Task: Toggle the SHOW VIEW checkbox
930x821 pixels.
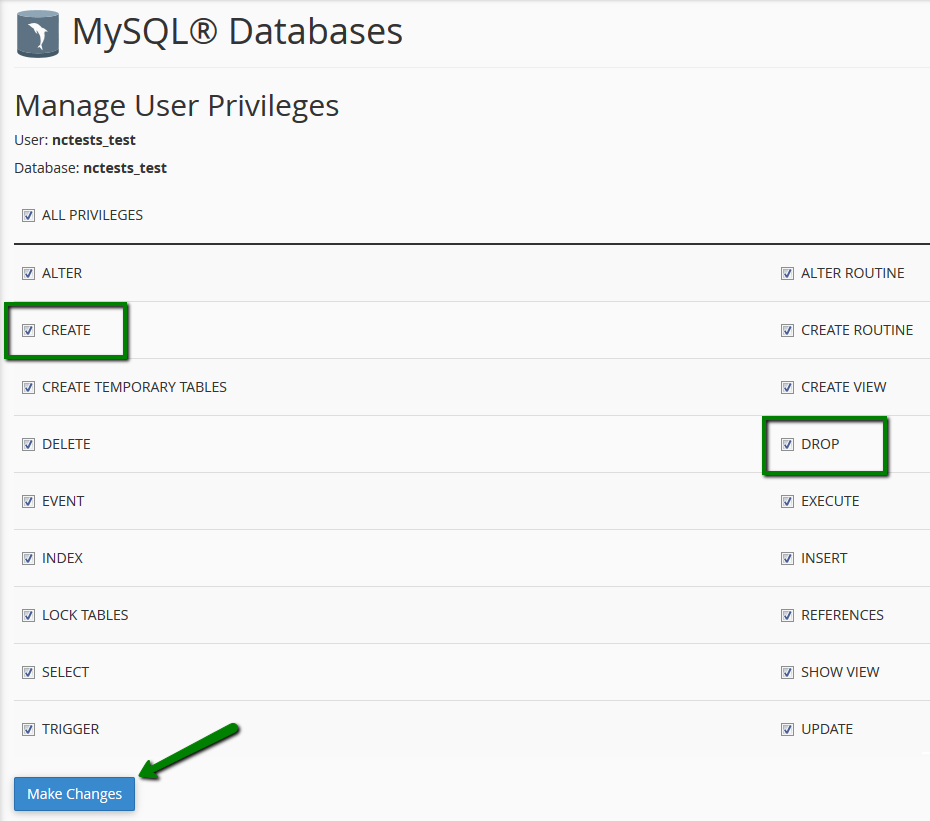Action: coord(787,672)
